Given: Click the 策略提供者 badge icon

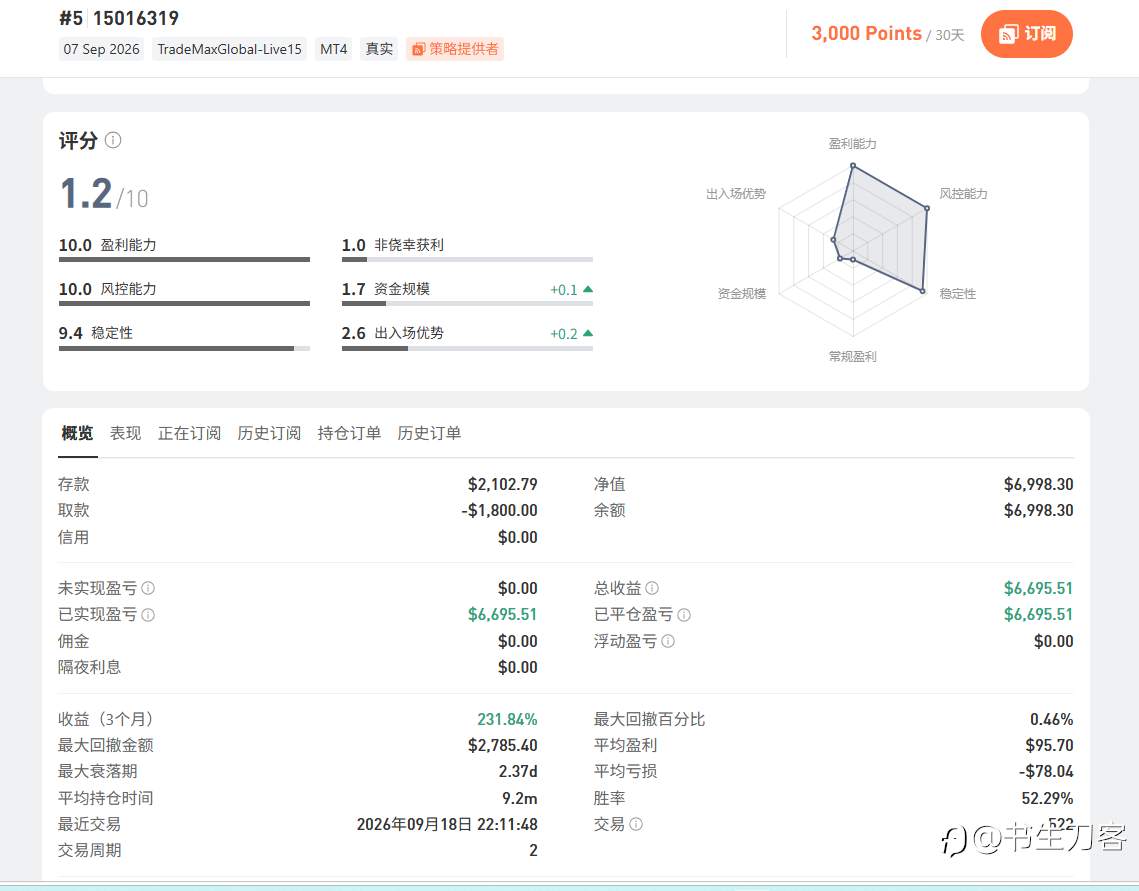Looking at the screenshot, I should (x=418, y=49).
